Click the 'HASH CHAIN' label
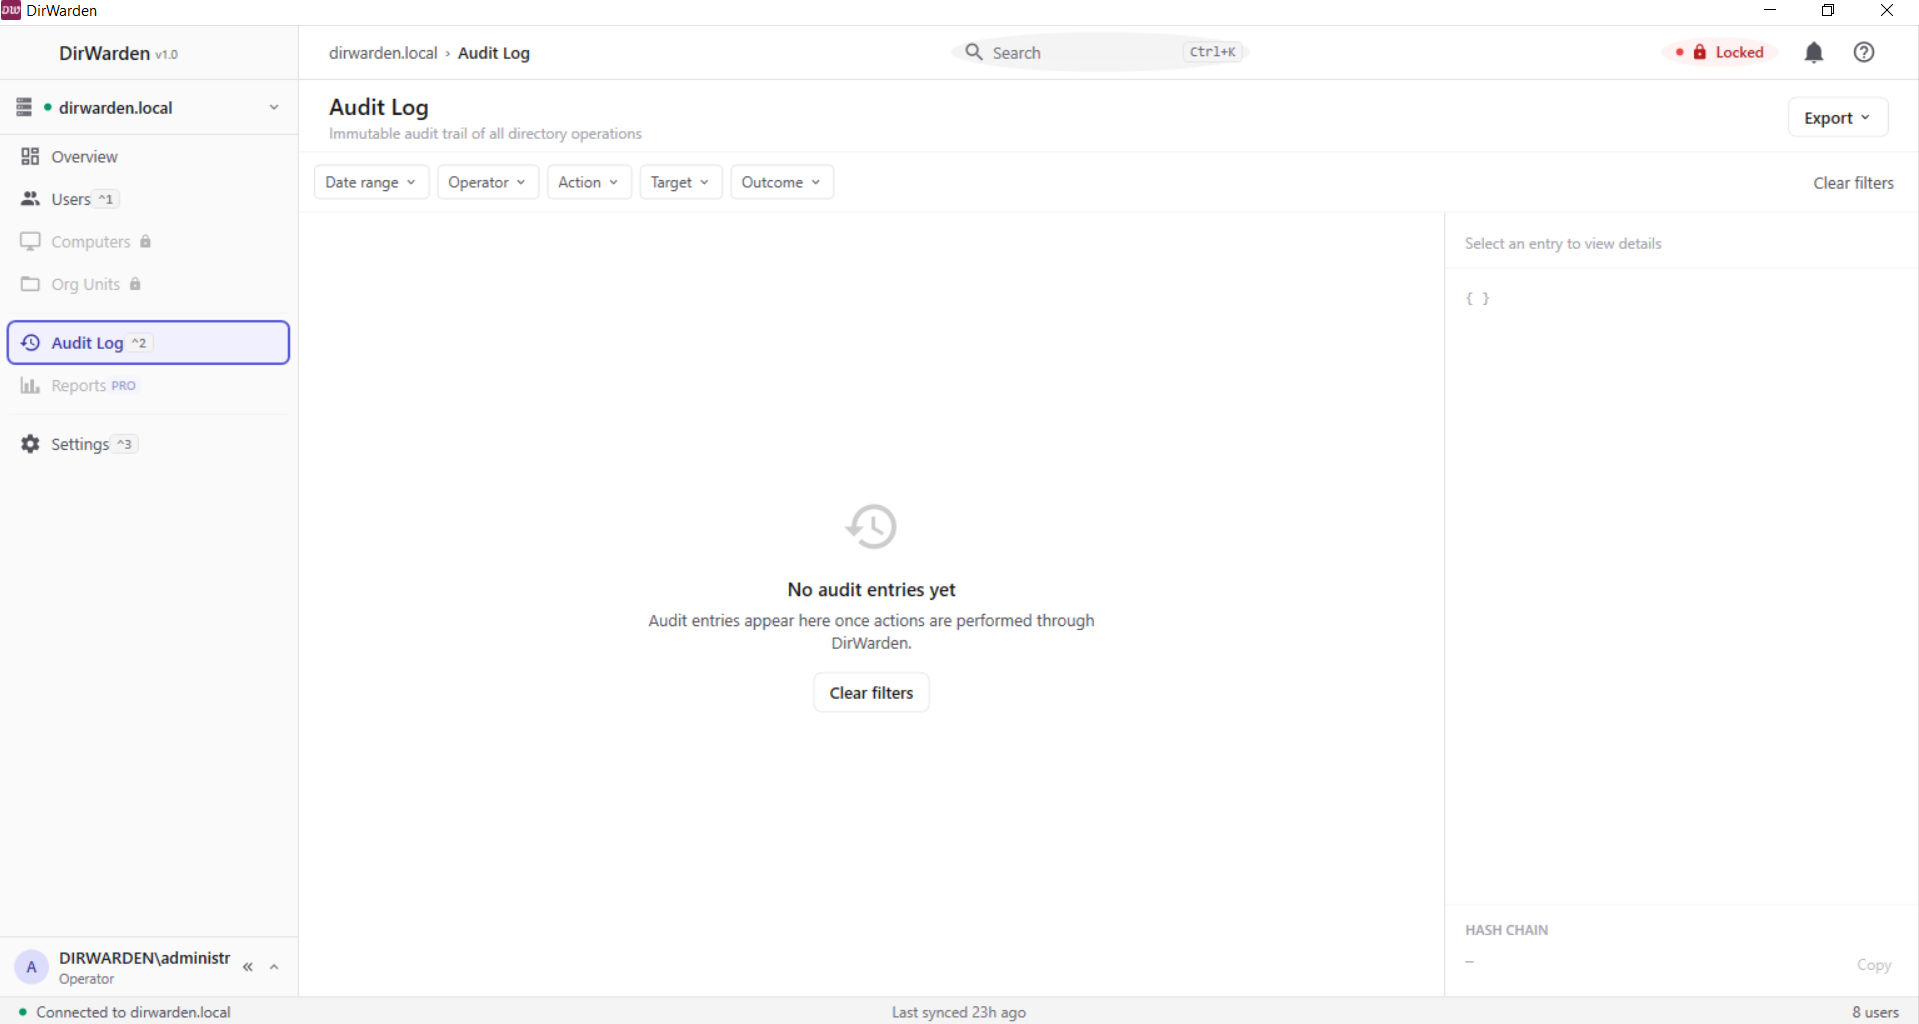This screenshot has height=1024, width=1919. point(1506,930)
